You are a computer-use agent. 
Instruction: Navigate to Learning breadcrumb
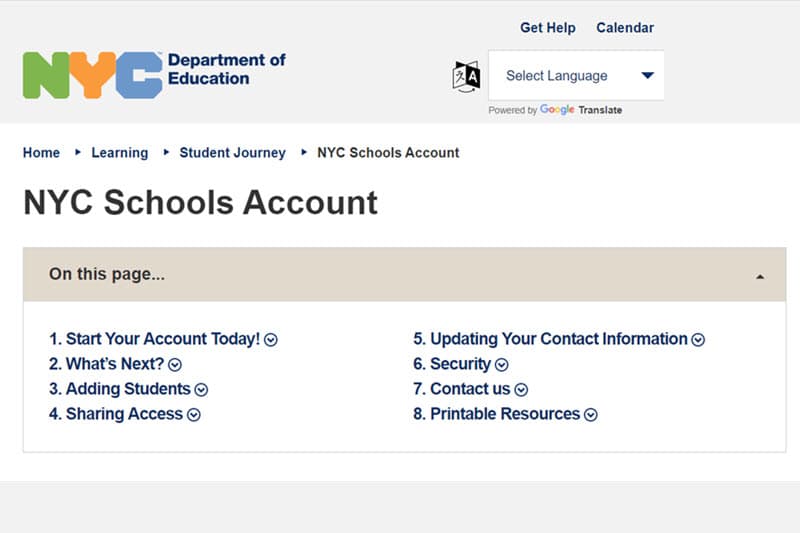click(x=119, y=153)
